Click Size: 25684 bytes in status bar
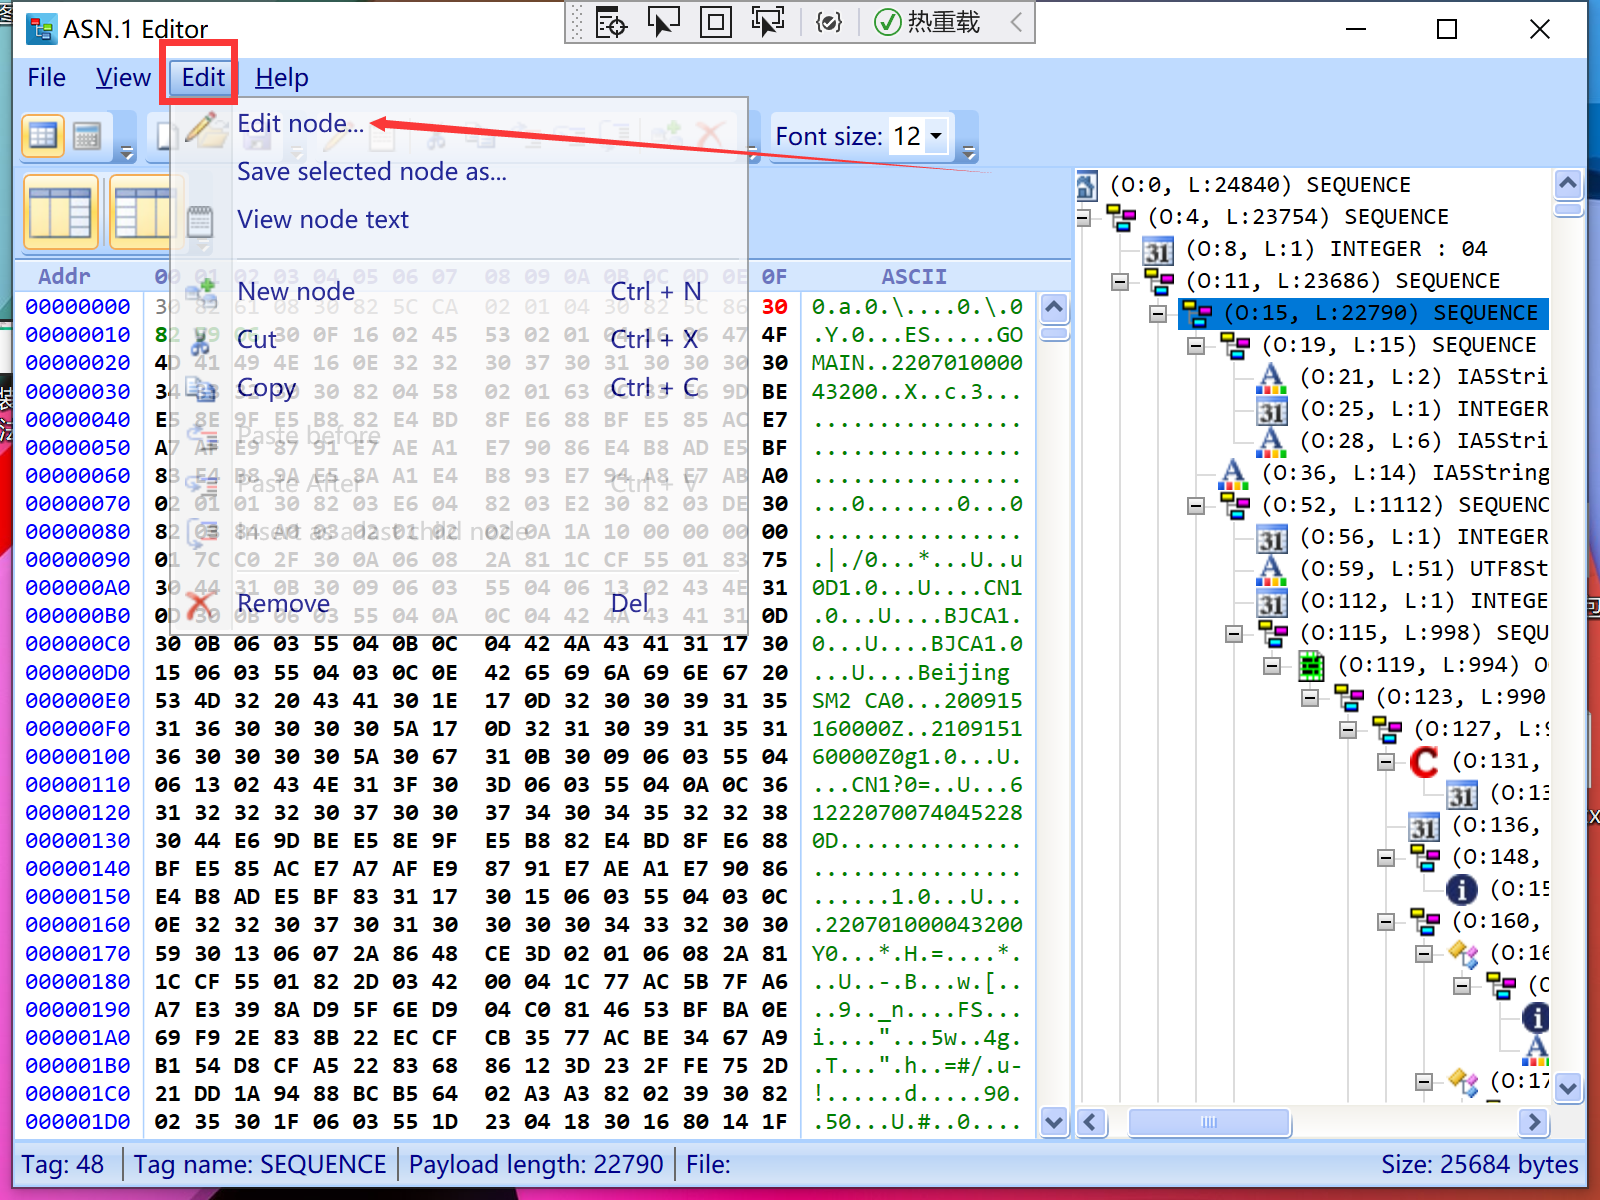 [1479, 1165]
